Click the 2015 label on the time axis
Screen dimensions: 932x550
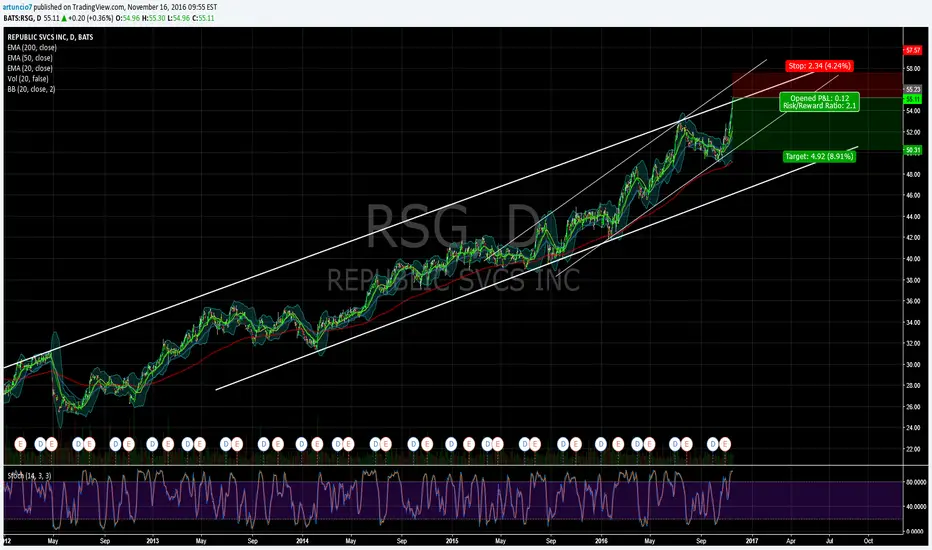click(452, 541)
